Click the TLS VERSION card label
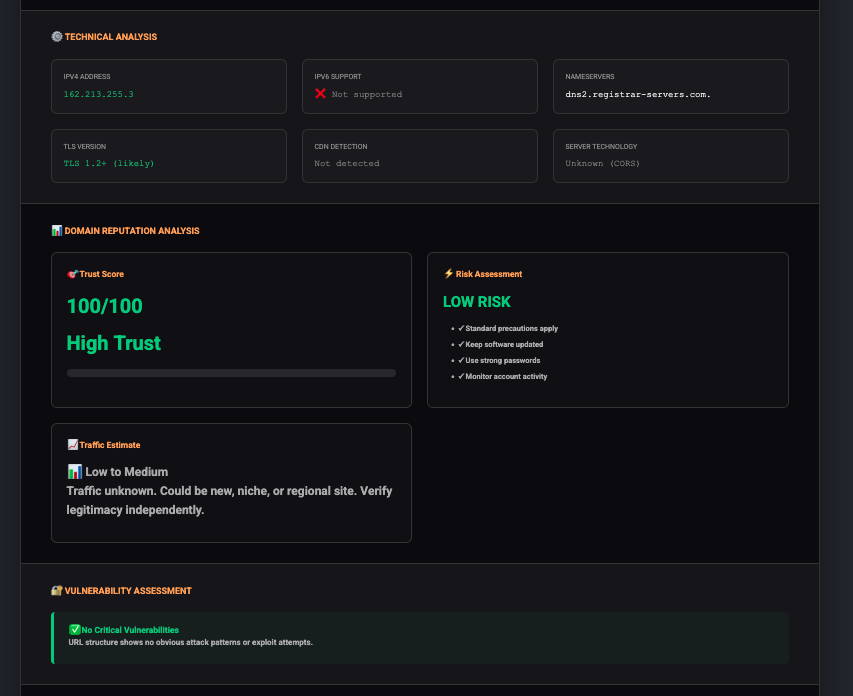 point(85,146)
